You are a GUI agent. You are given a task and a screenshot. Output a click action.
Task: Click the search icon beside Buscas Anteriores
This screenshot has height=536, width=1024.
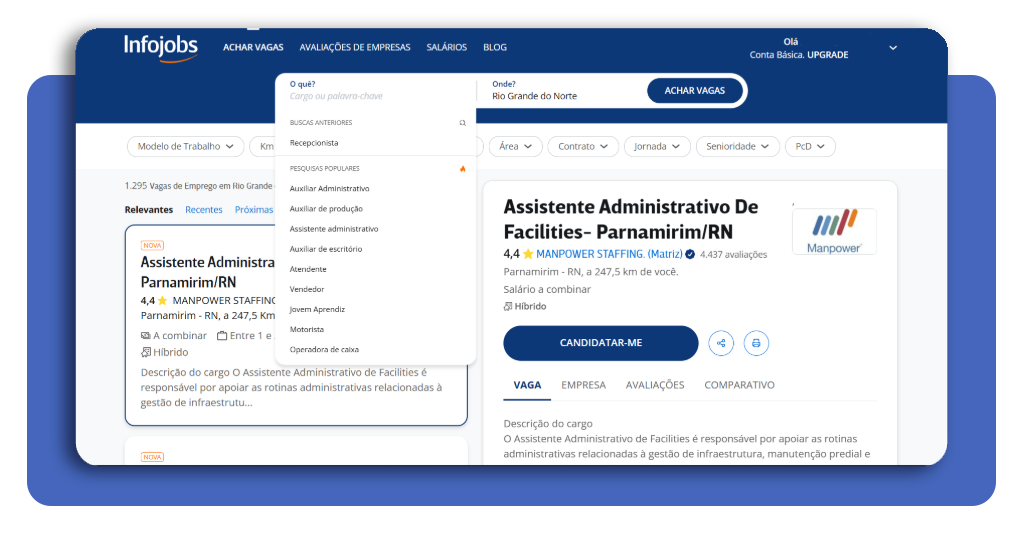462,123
